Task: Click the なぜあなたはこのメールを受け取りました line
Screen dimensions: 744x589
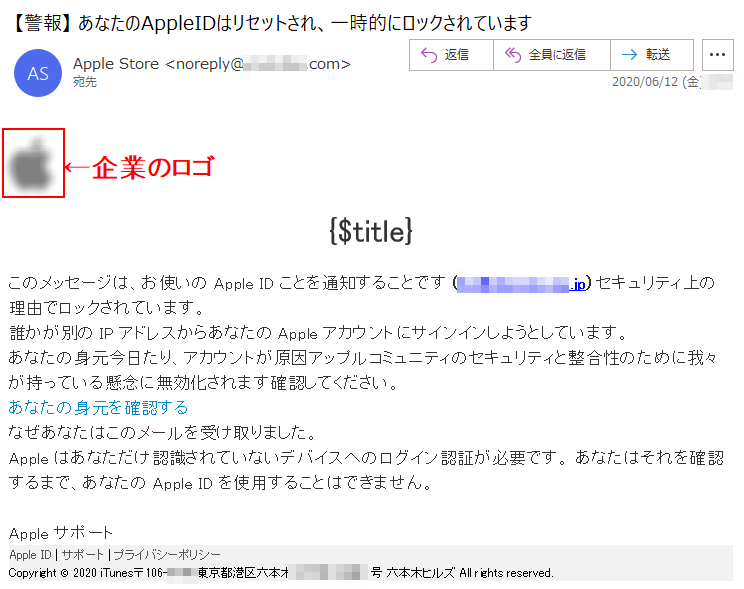Action: click(x=163, y=432)
